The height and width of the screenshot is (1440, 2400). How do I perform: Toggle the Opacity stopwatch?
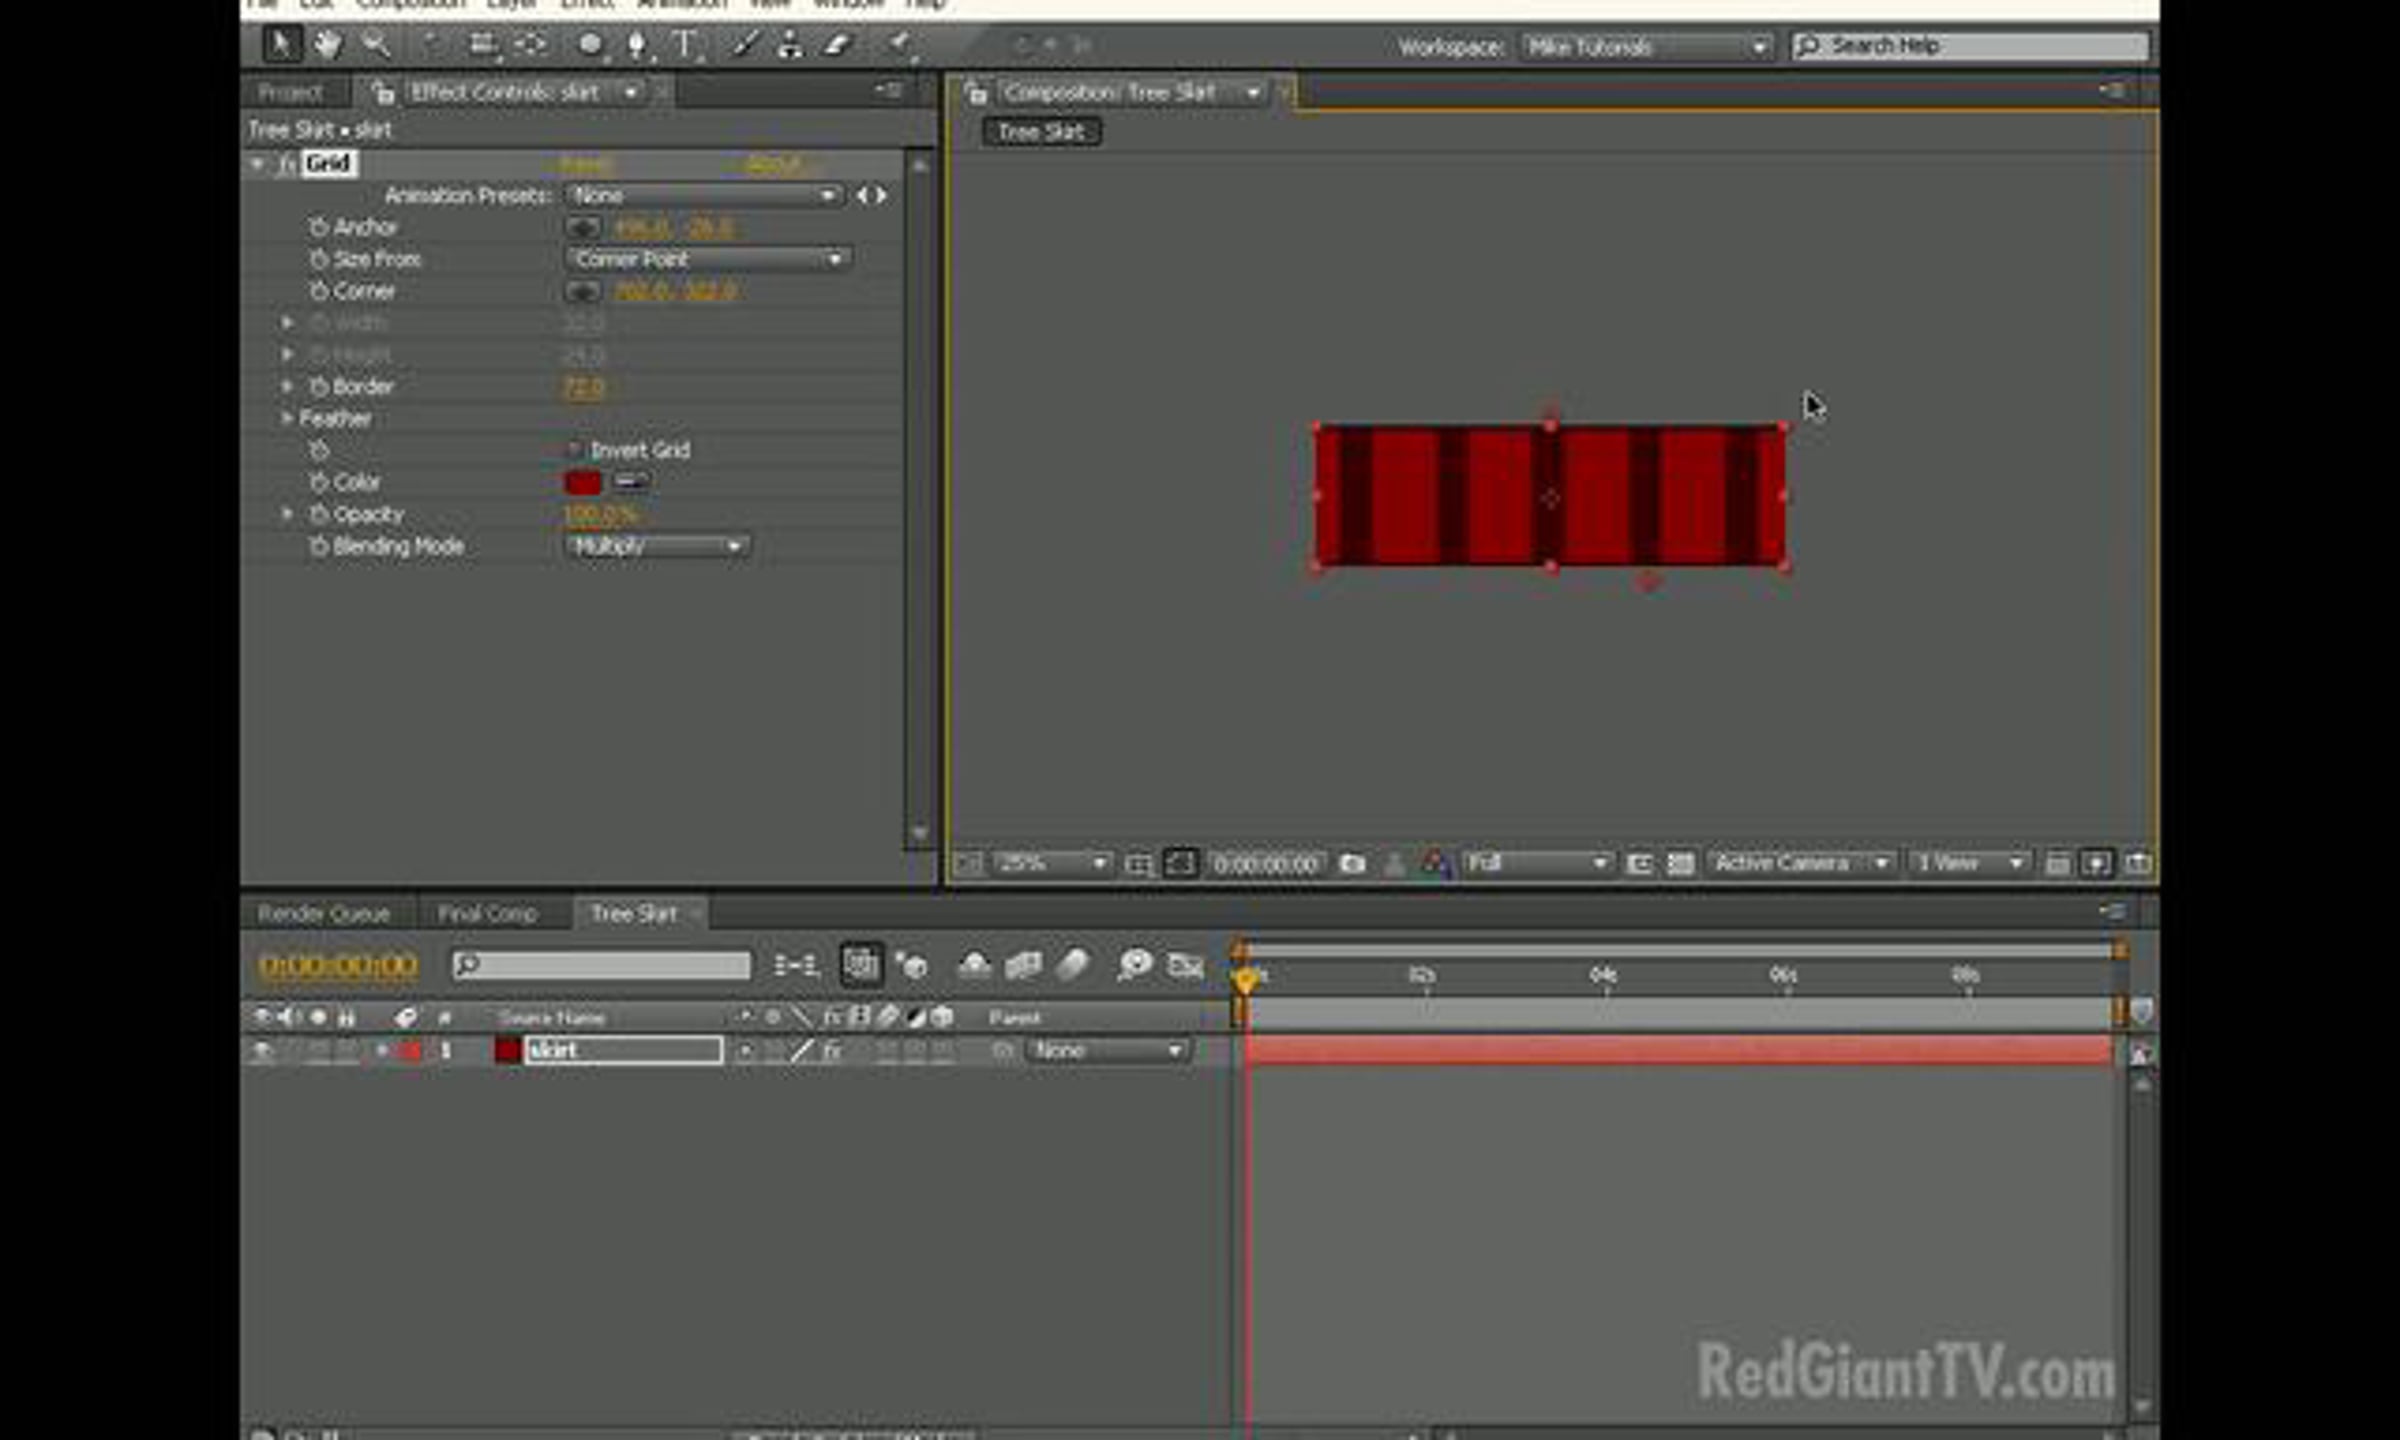tap(319, 515)
